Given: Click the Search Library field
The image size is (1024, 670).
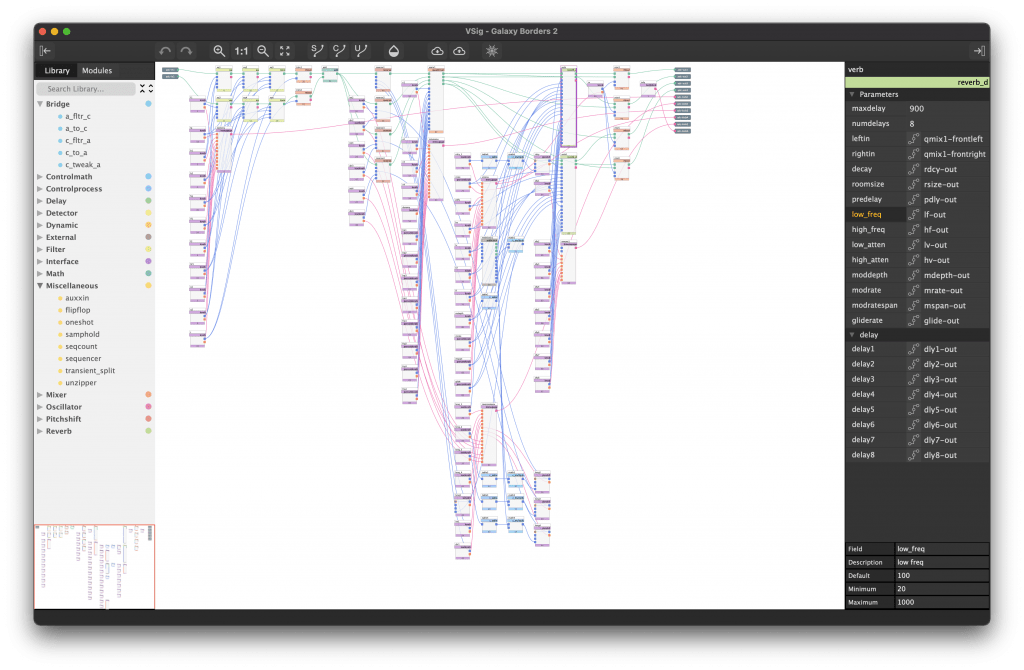Looking at the screenshot, I should (x=85, y=89).
